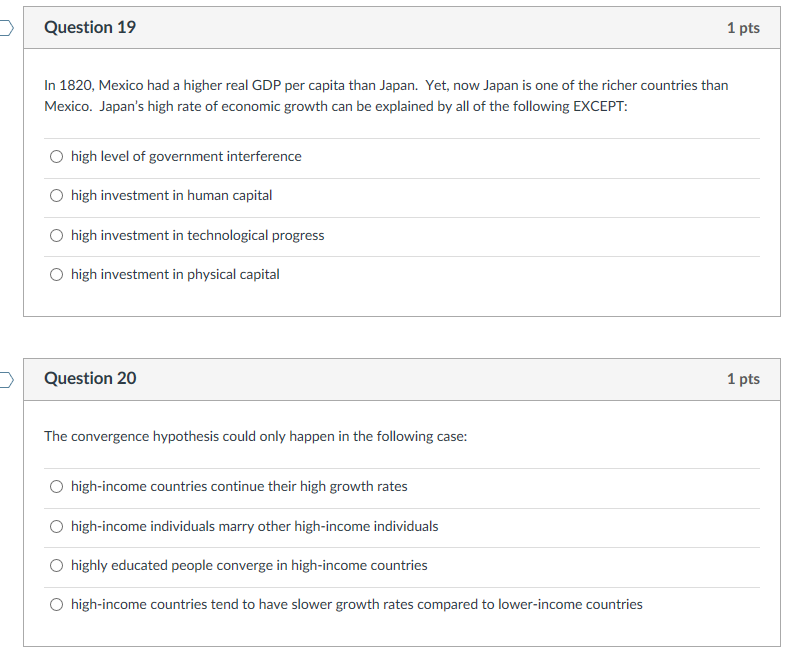Choose 'high investment in physical capital' radio button

coord(56,274)
